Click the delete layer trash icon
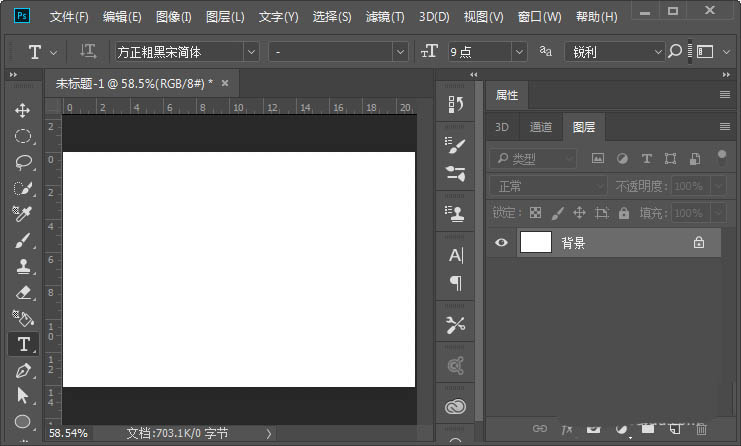The image size is (741, 446). point(701,429)
